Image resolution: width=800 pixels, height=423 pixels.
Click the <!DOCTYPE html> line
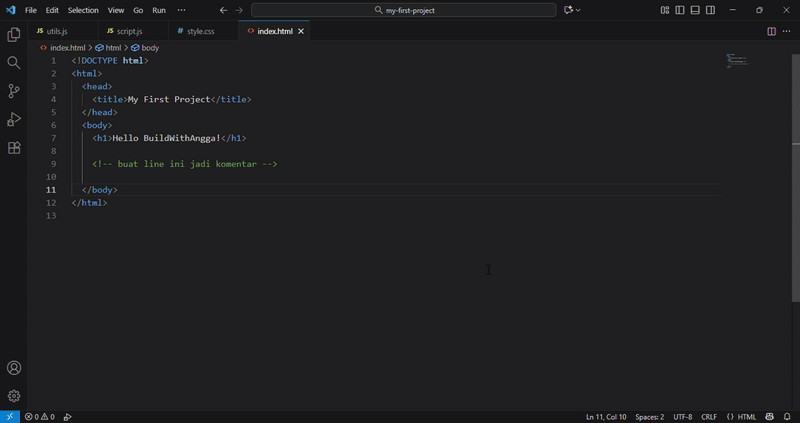pos(110,60)
